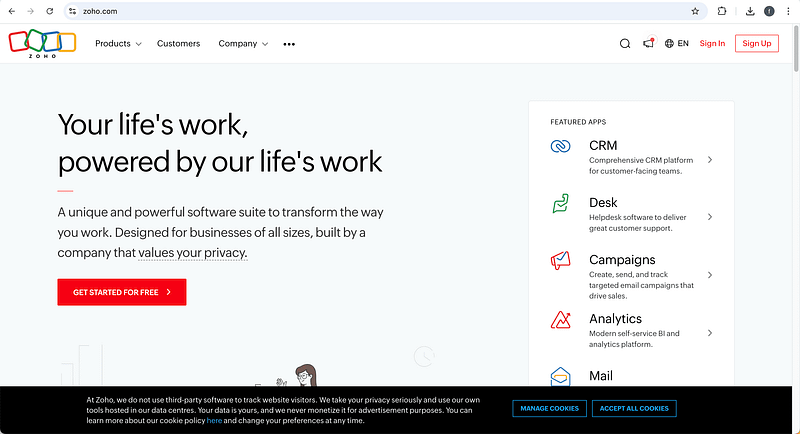Open the Desk heading link

[x=603, y=203]
